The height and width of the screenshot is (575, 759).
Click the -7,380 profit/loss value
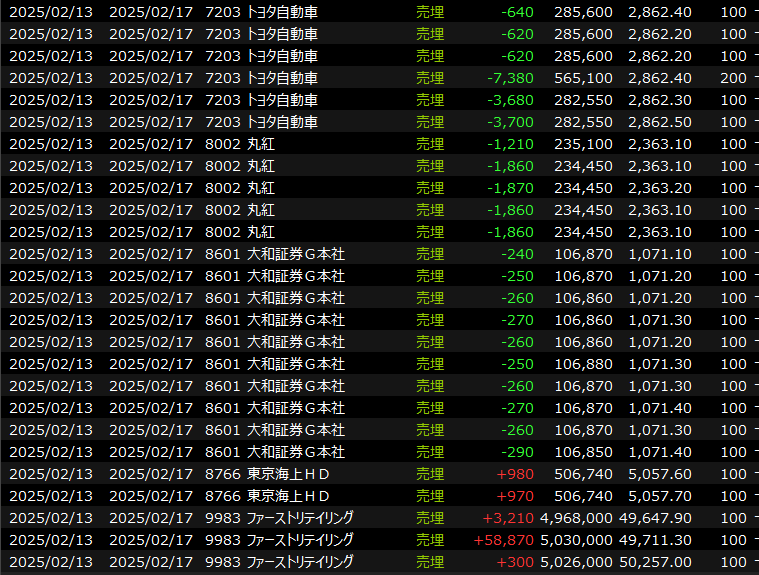(511, 78)
